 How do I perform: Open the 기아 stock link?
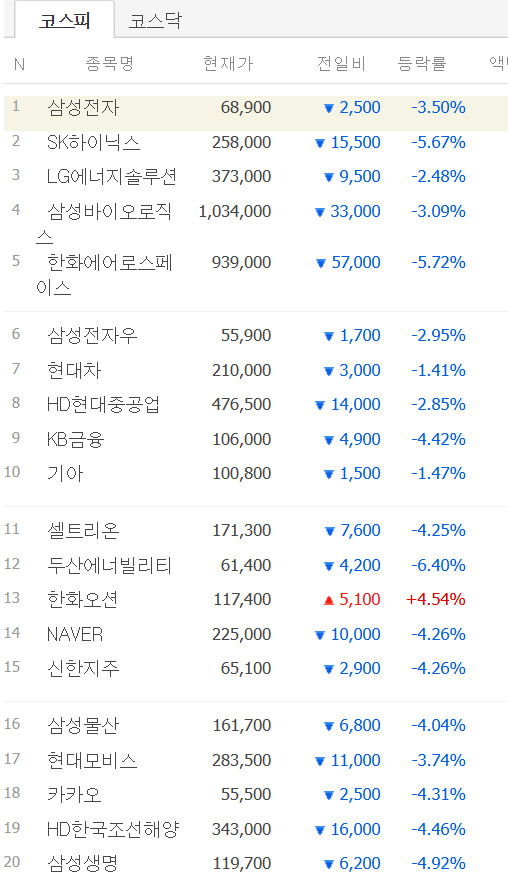(x=65, y=473)
